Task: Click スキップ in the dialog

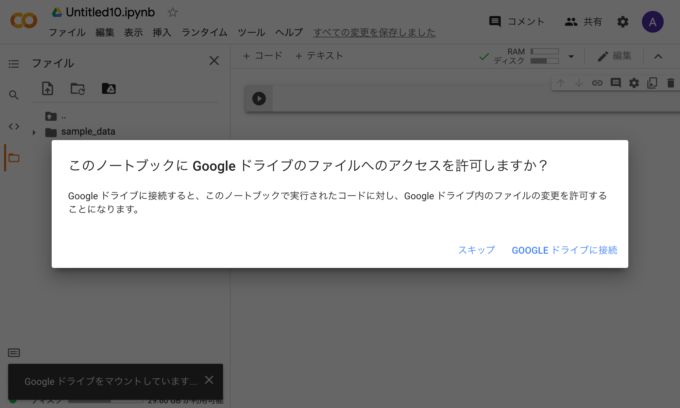Action: (x=476, y=250)
